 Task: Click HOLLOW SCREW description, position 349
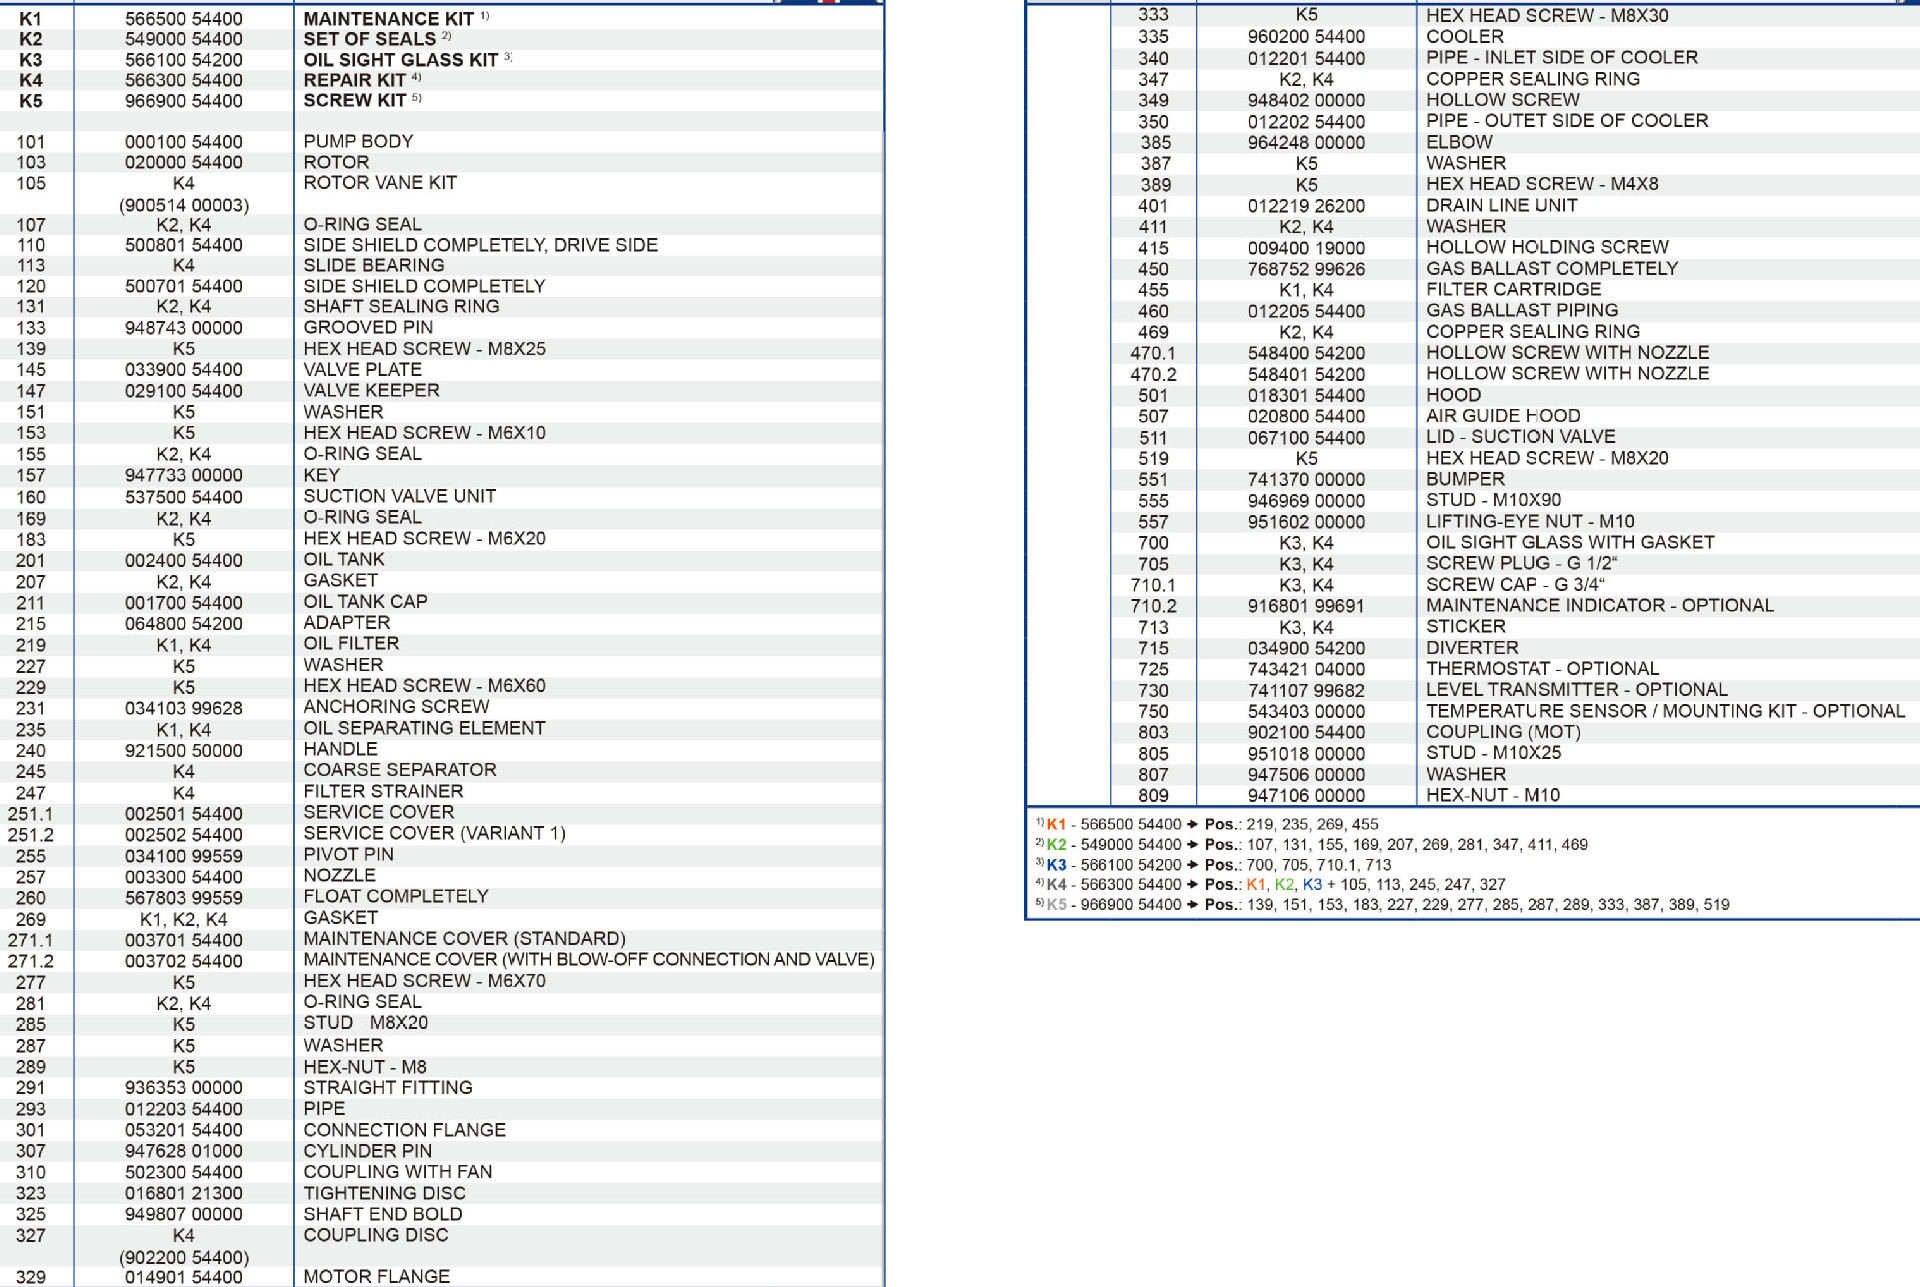point(1502,100)
